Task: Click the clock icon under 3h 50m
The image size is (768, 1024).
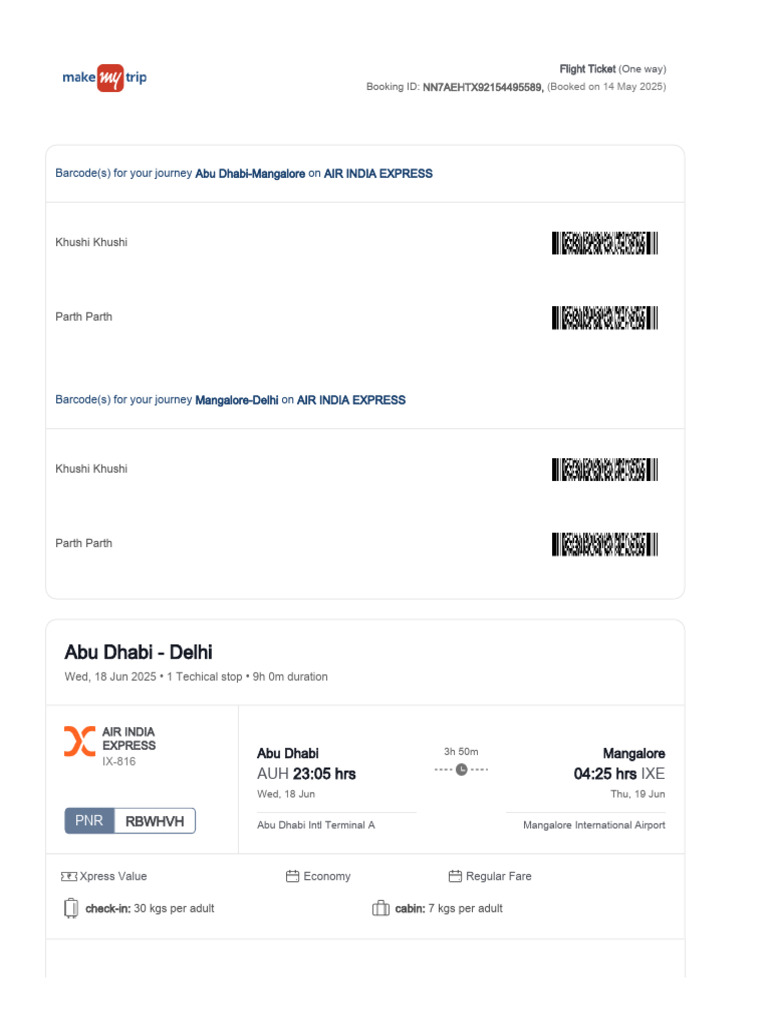Action: tap(461, 769)
